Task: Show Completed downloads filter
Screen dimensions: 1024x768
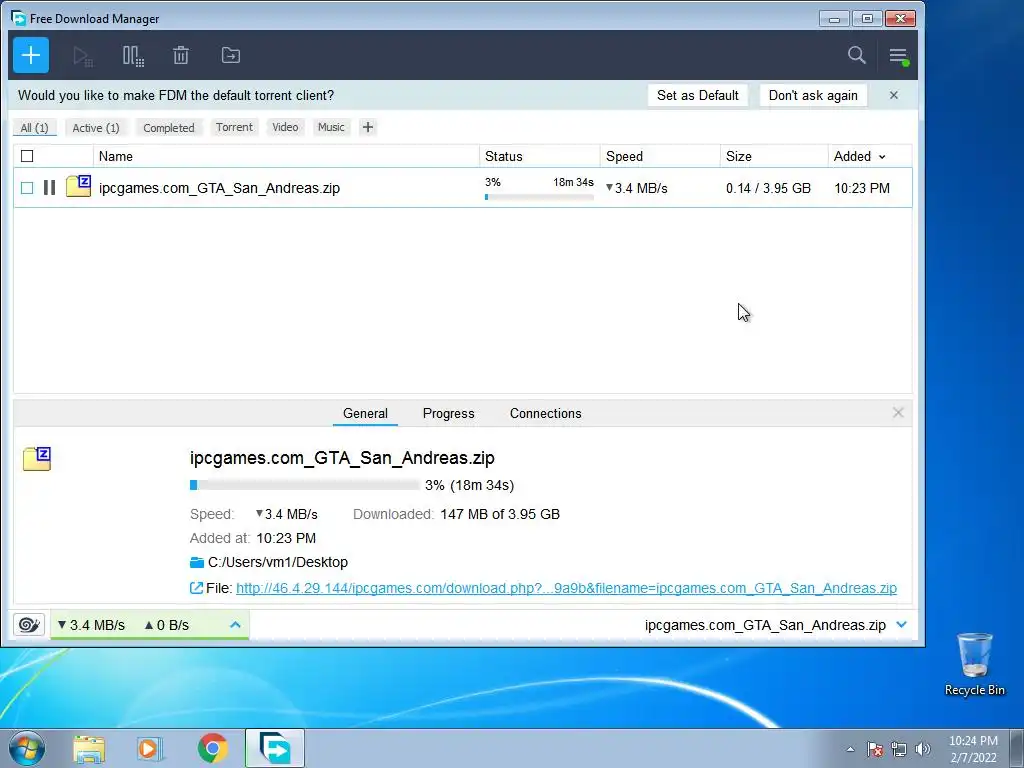Action: coord(169,128)
